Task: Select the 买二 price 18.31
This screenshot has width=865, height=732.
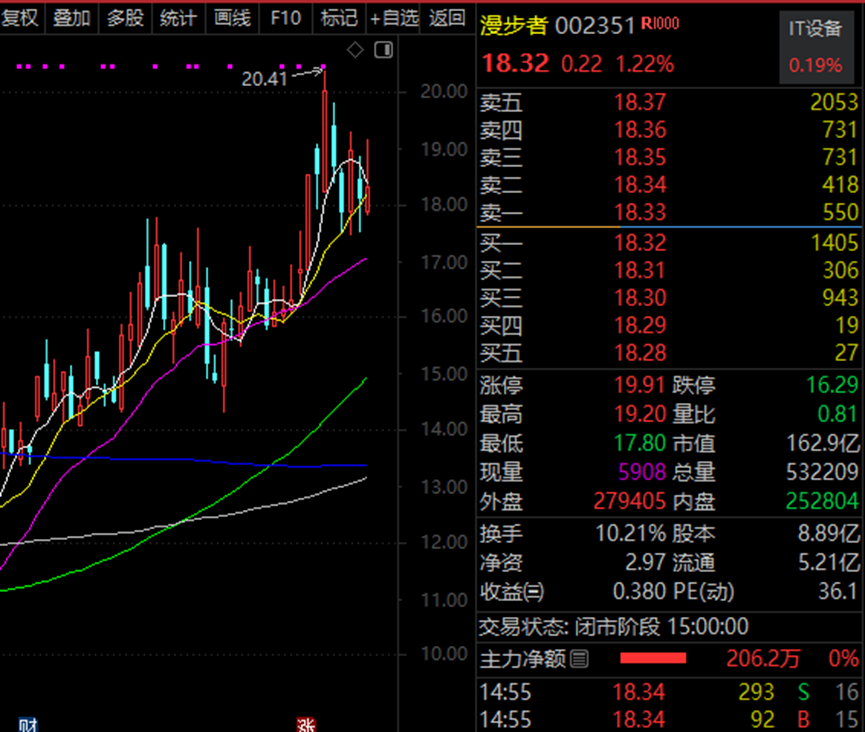Action: (640, 270)
